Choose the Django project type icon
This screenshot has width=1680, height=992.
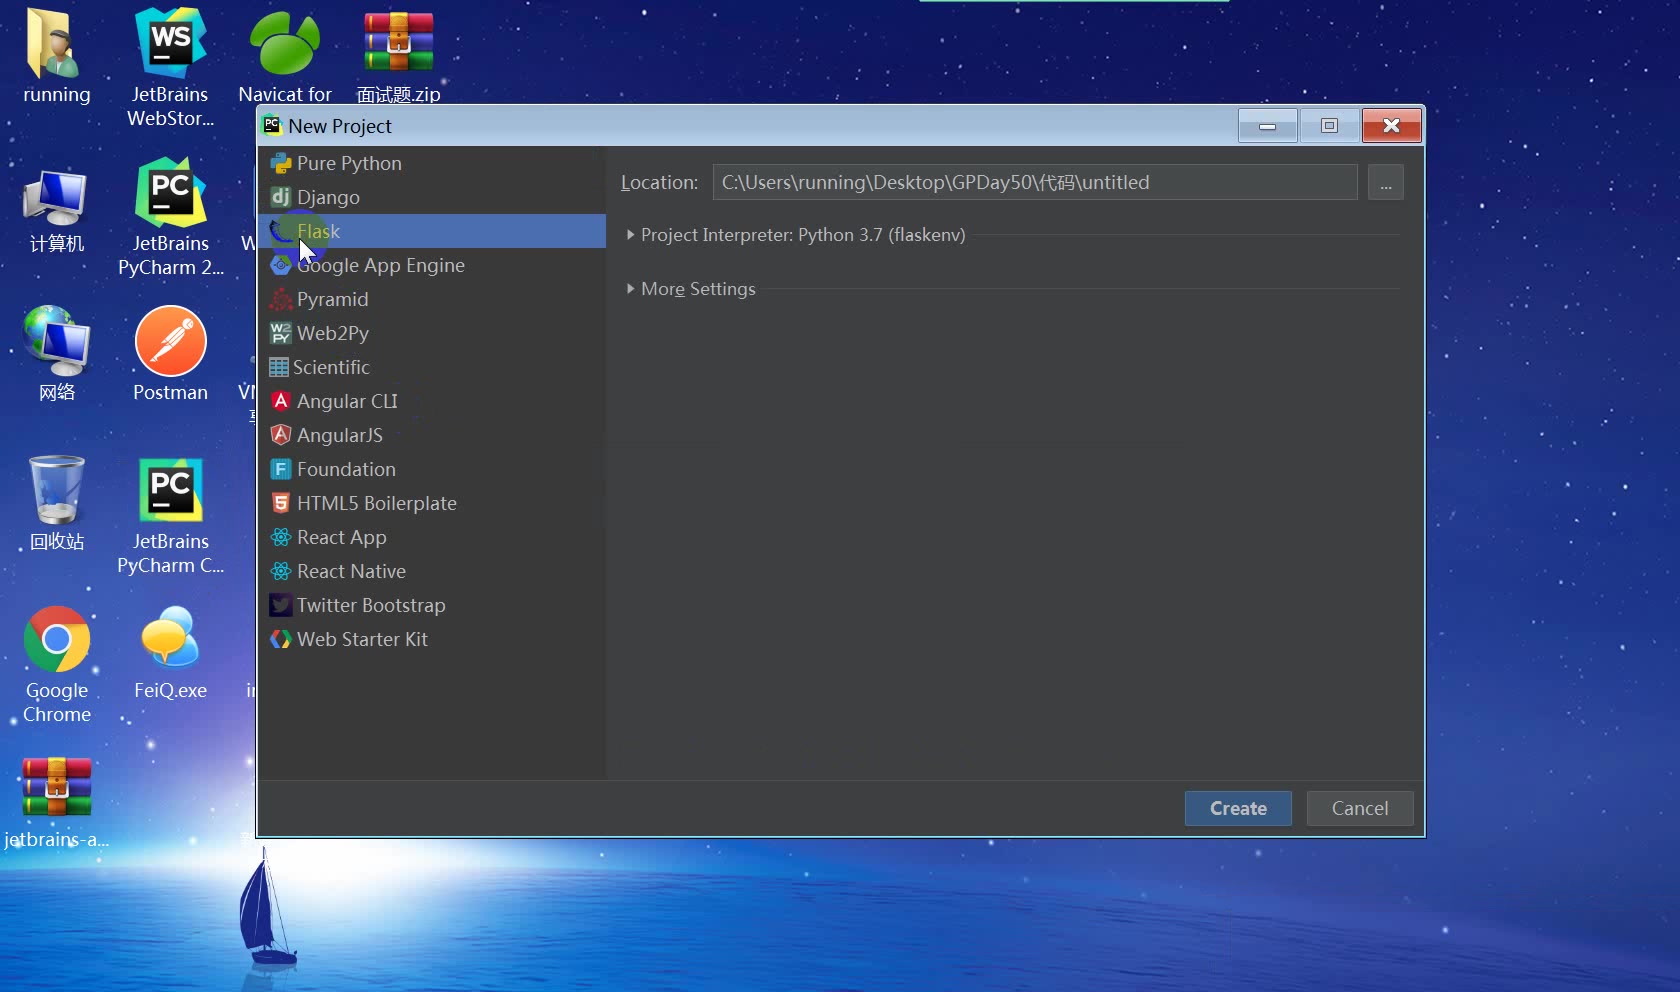coord(281,197)
